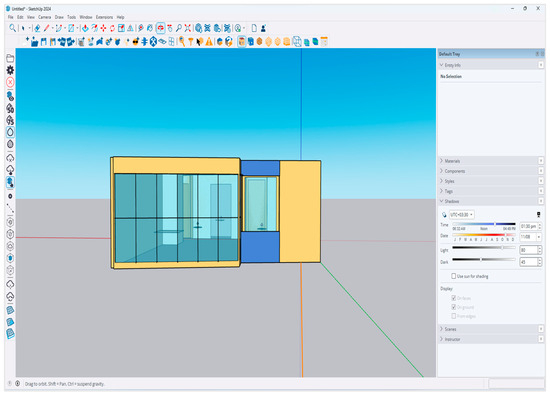Click the Measurements box in status bar

pos(516,384)
